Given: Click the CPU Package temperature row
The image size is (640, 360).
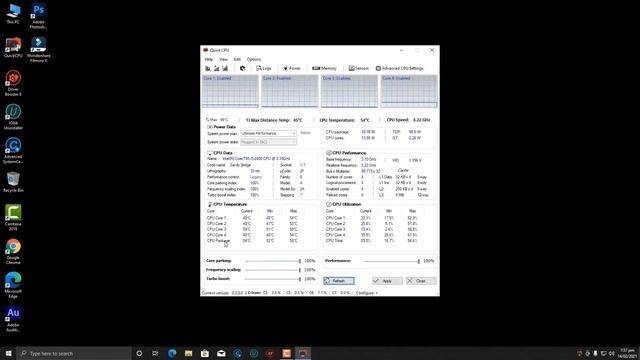Looking at the screenshot, I should 253,241.
